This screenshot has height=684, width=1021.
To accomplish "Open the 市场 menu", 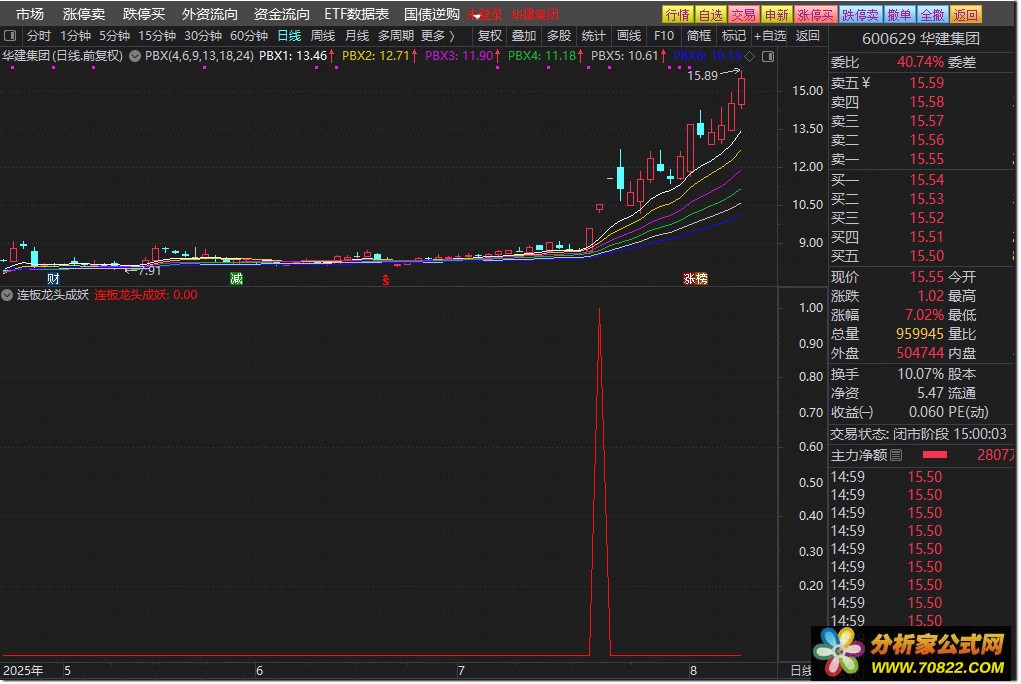I will point(30,14).
